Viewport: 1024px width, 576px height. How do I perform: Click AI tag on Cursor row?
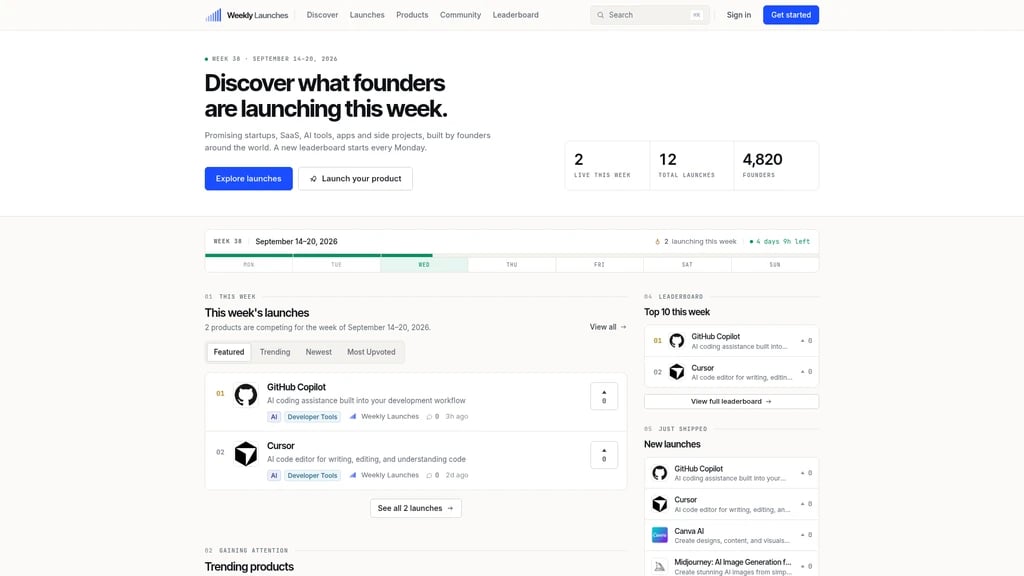pyautogui.click(x=274, y=475)
